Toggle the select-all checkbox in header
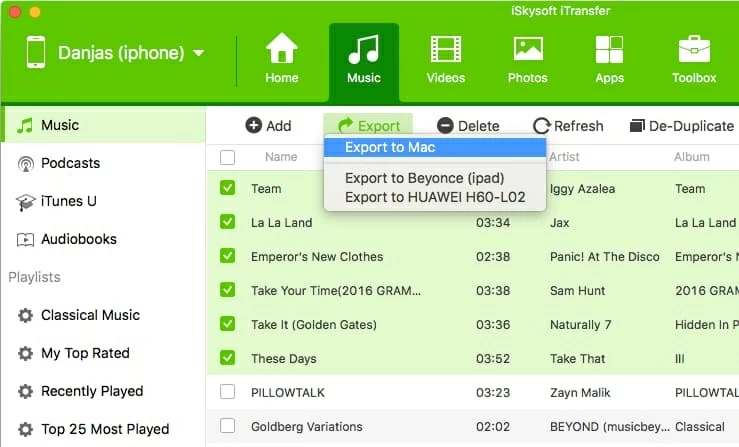The width and height of the screenshot is (739, 447). (x=228, y=157)
